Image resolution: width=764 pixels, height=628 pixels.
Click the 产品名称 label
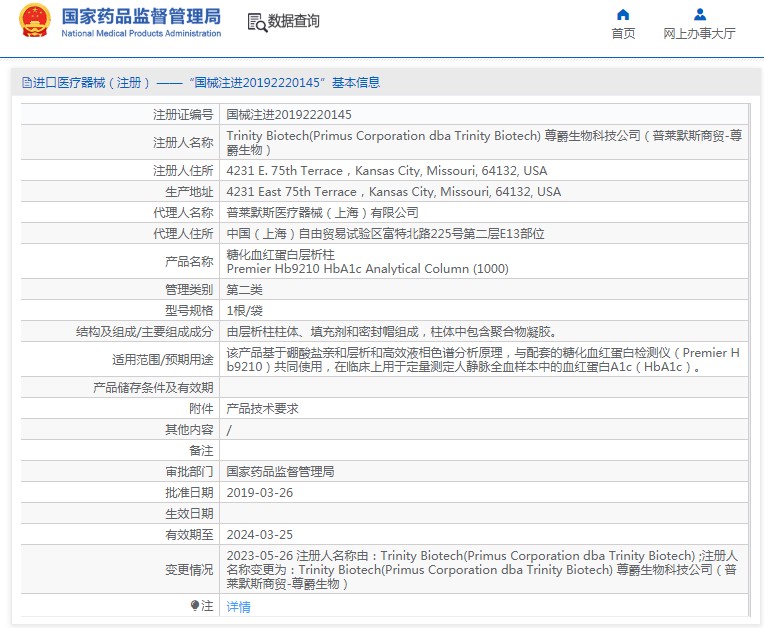click(x=189, y=262)
